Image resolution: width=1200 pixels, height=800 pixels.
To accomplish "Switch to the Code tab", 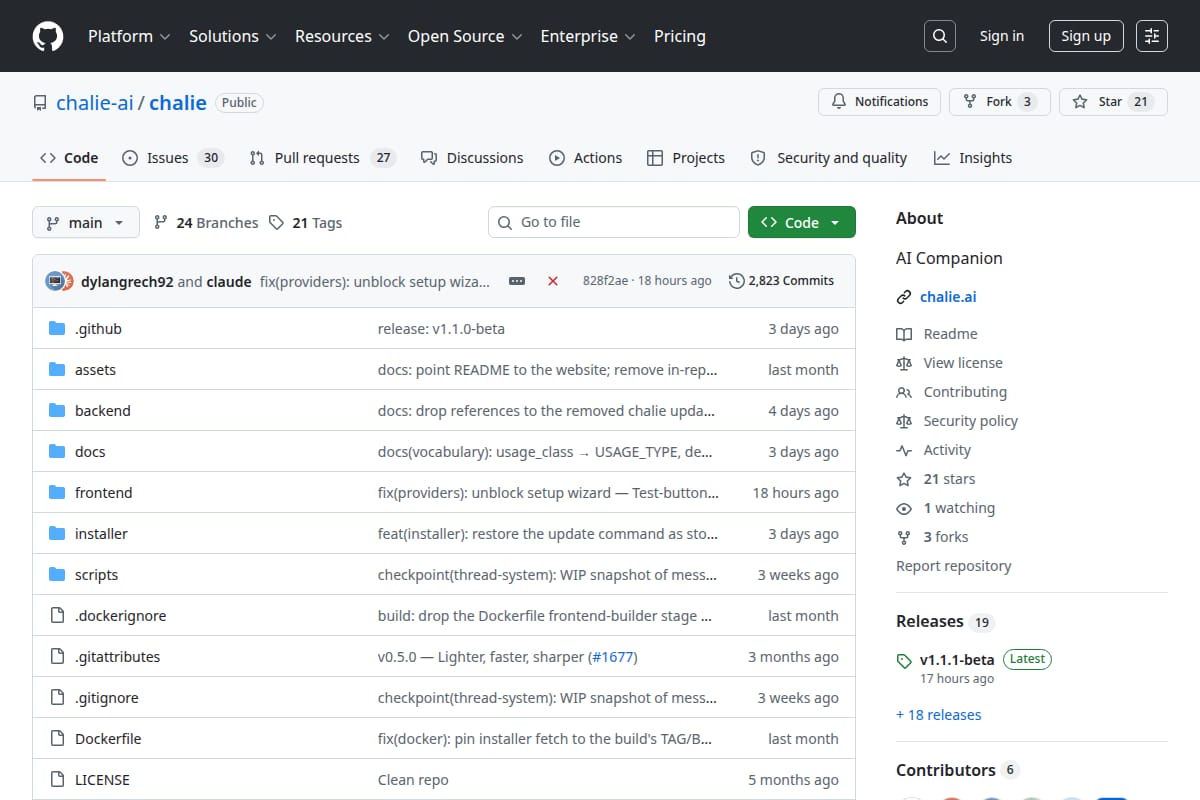I will 69,158.
